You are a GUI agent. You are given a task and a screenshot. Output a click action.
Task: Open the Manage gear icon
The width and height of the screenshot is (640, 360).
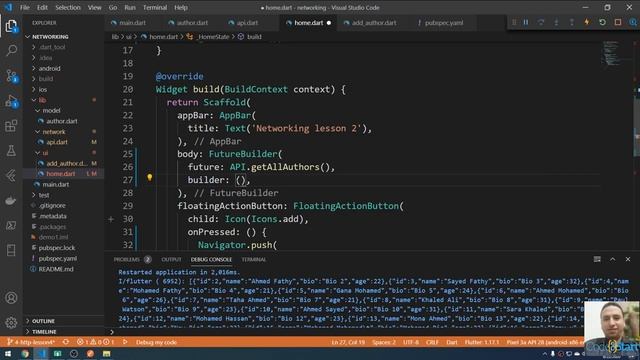[x=11, y=322]
